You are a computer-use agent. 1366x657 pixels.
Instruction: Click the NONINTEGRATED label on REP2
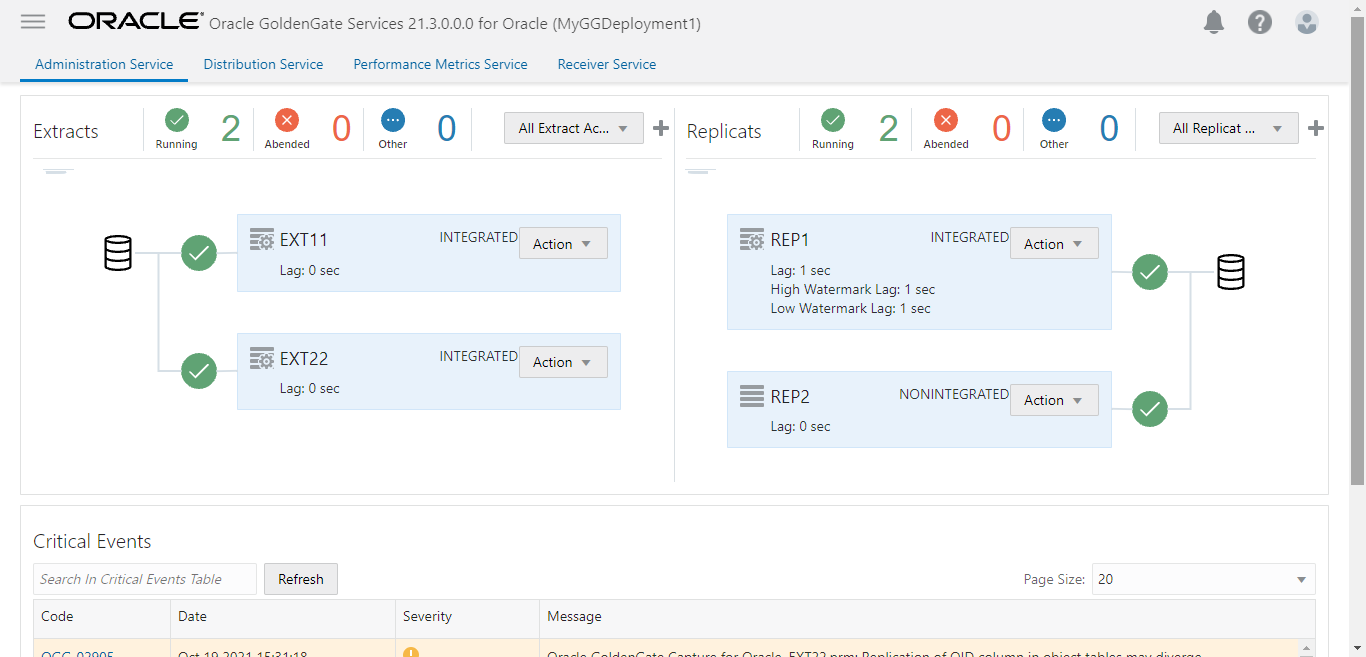tap(954, 394)
